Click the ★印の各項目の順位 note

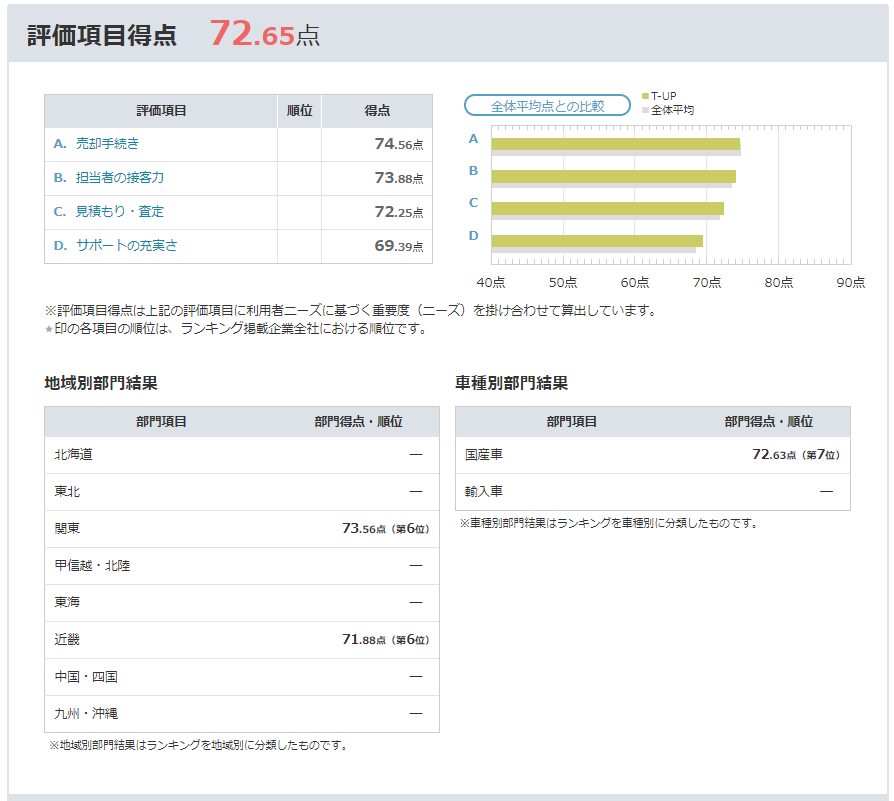236,329
